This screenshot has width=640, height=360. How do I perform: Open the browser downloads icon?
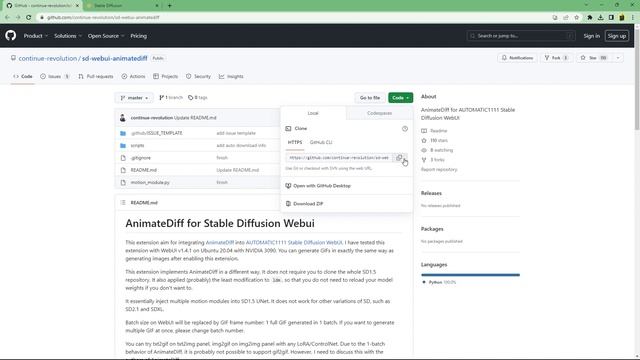point(600,18)
